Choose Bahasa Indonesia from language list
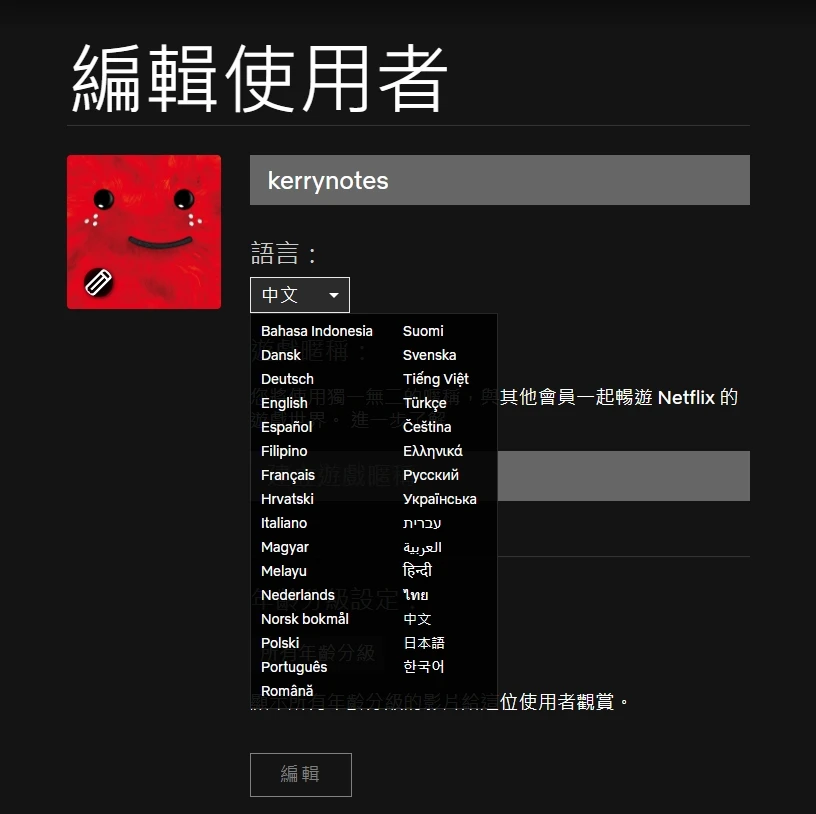 point(316,331)
